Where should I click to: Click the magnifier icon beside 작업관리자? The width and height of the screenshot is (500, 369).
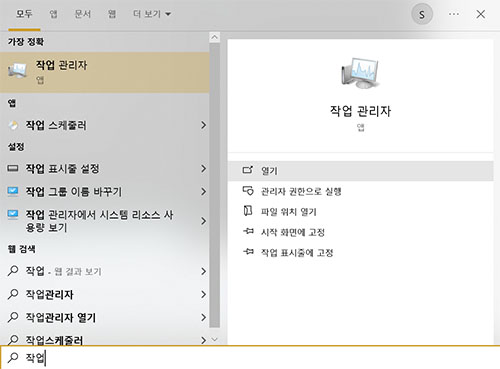coord(13,294)
